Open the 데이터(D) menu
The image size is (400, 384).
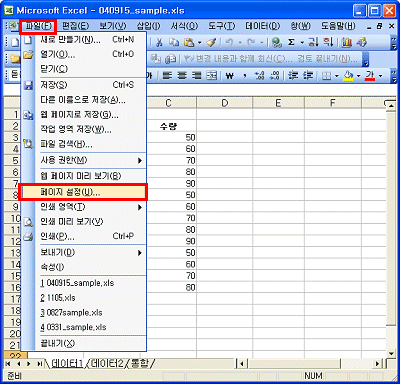coord(263,26)
